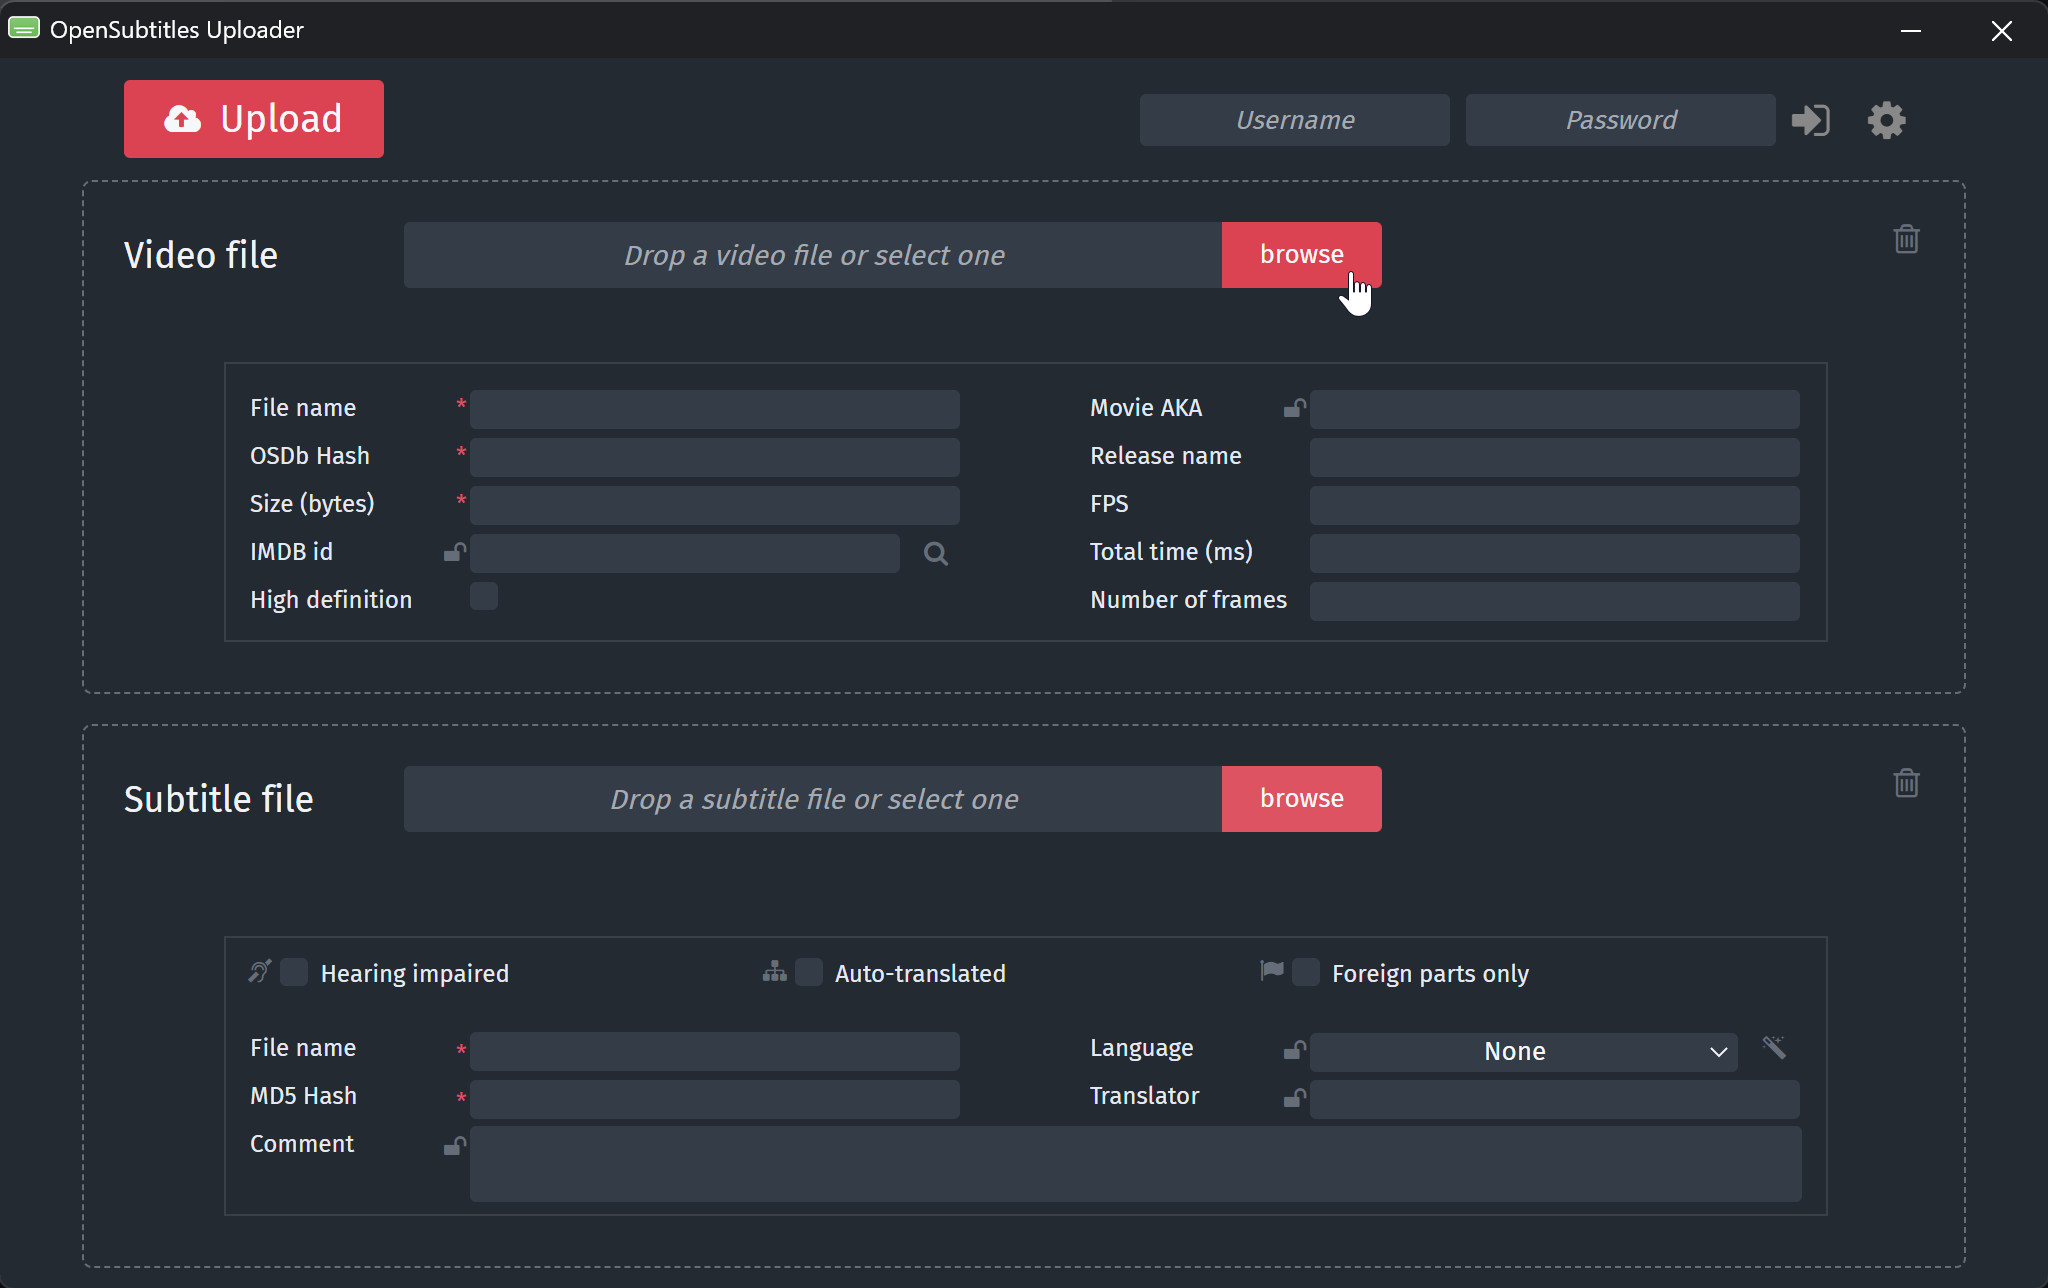Toggle lock icon beside Movie AKA
This screenshot has height=1288, width=2048.
tap(1295, 408)
